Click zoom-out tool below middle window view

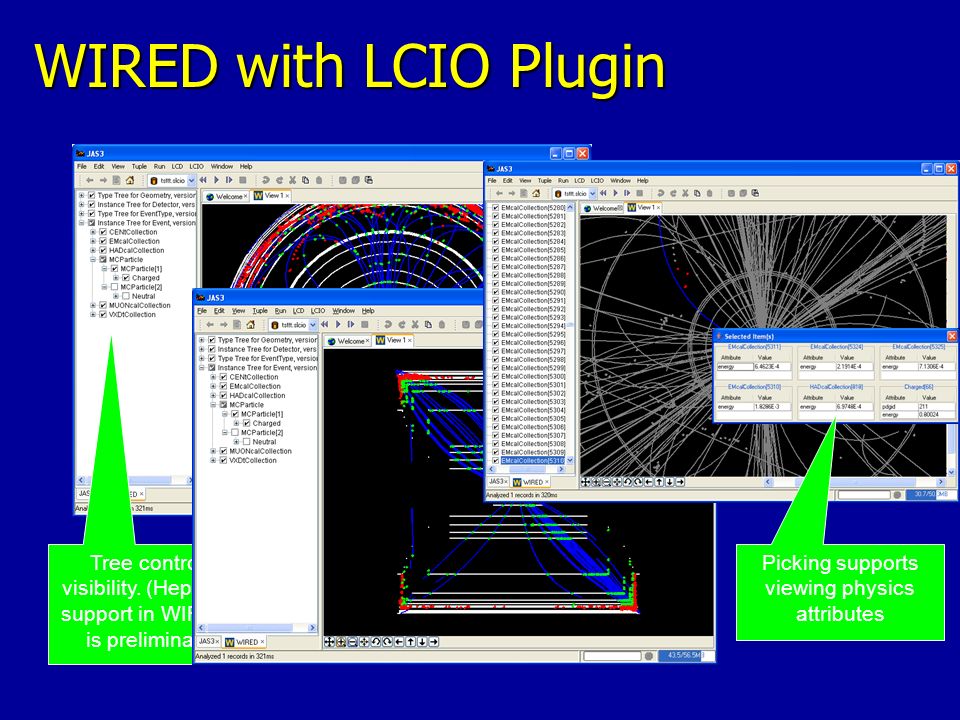coord(353,642)
